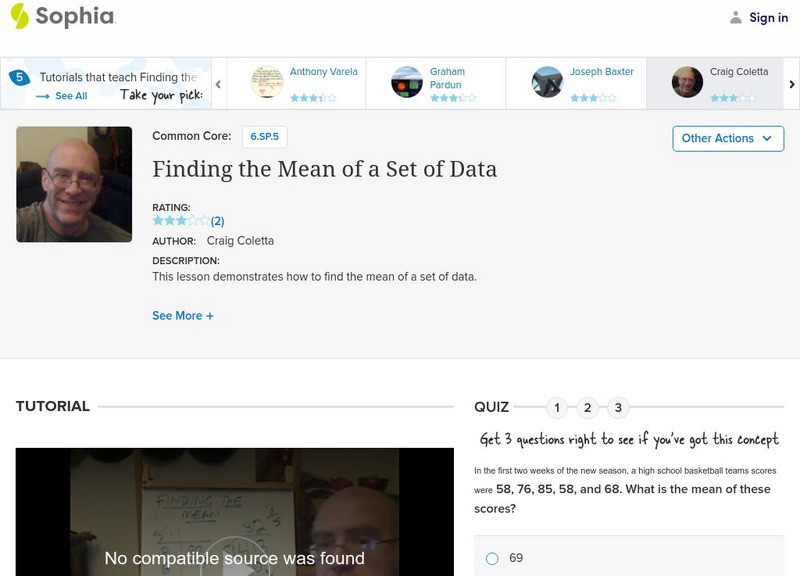The image size is (800, 576).
Task: Click Craig Coletta's profile photo
Action: [x=74, y=184]
